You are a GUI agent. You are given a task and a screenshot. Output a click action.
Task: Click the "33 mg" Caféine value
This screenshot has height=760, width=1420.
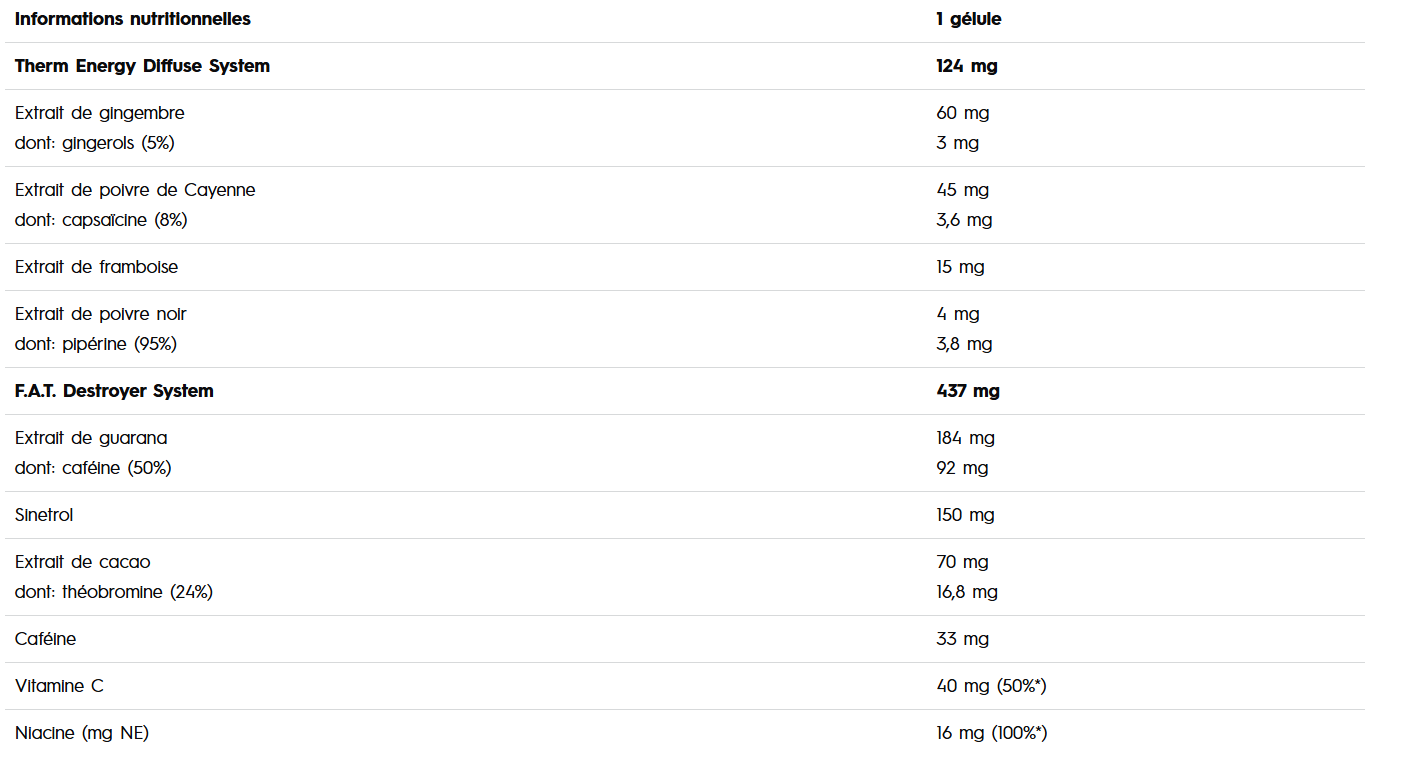tap(962, 639)
